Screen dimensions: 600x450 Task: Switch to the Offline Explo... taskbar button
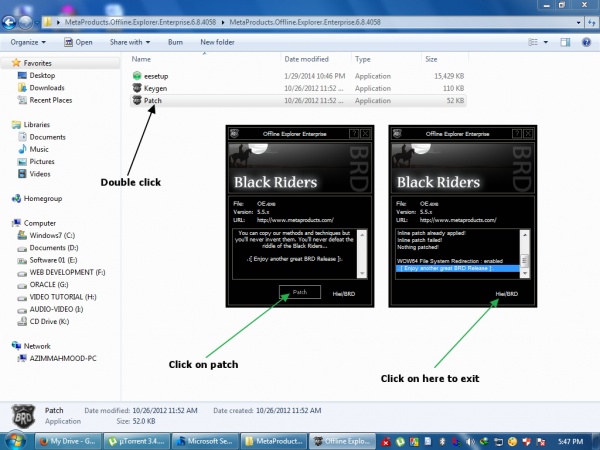pos(342,441)
